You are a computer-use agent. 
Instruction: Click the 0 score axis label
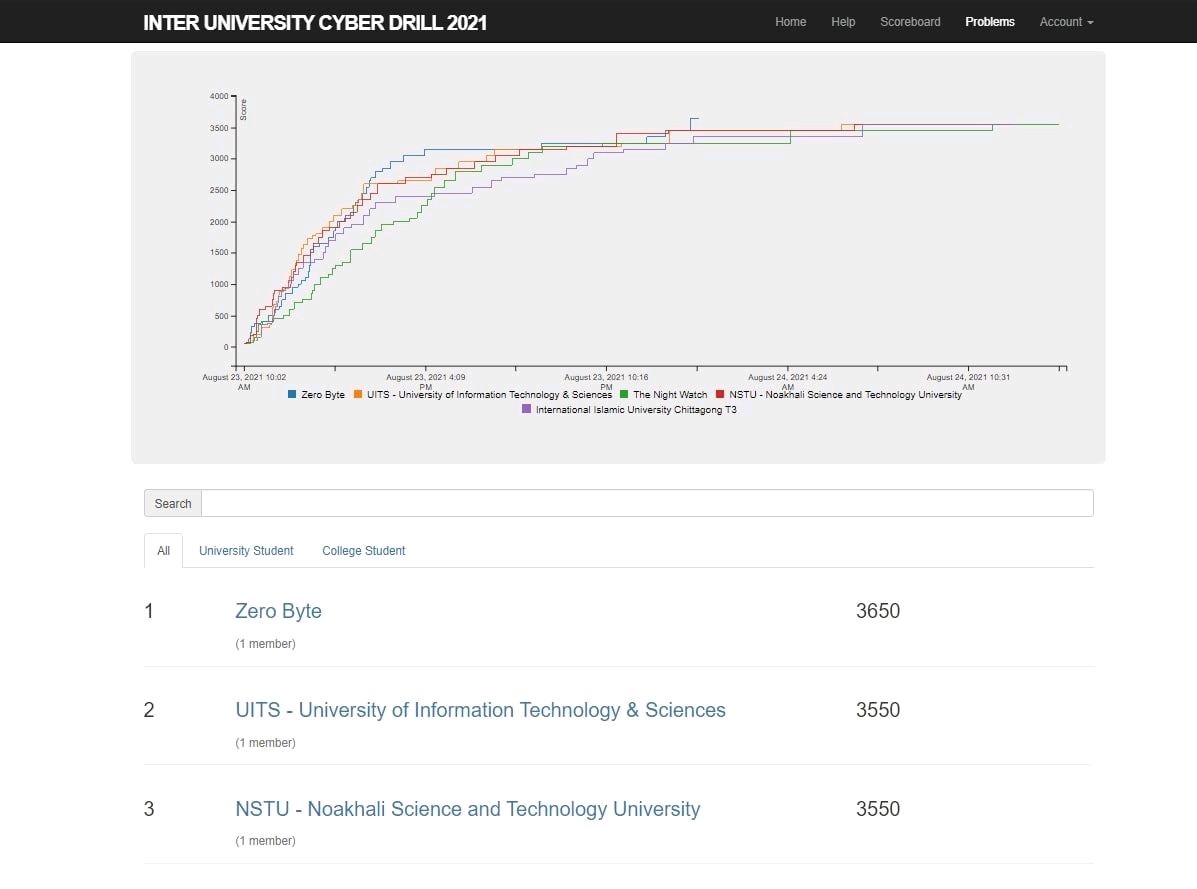tap(226, 347)
